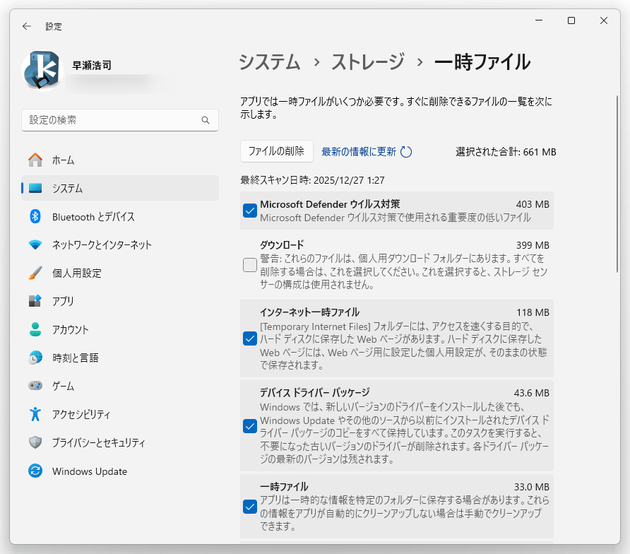This screenshot has width=630, height=554.
Task: Click the vertical scrollbar thumb
Action: (617, 184)
